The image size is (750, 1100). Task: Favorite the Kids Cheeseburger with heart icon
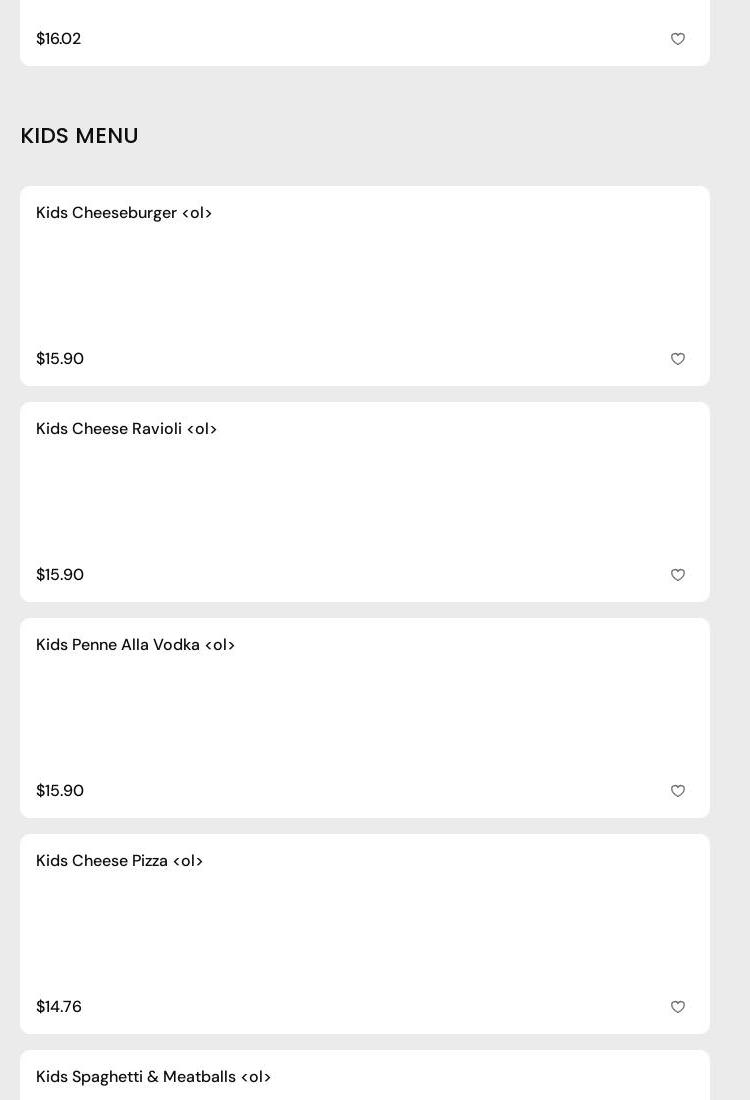678,359
